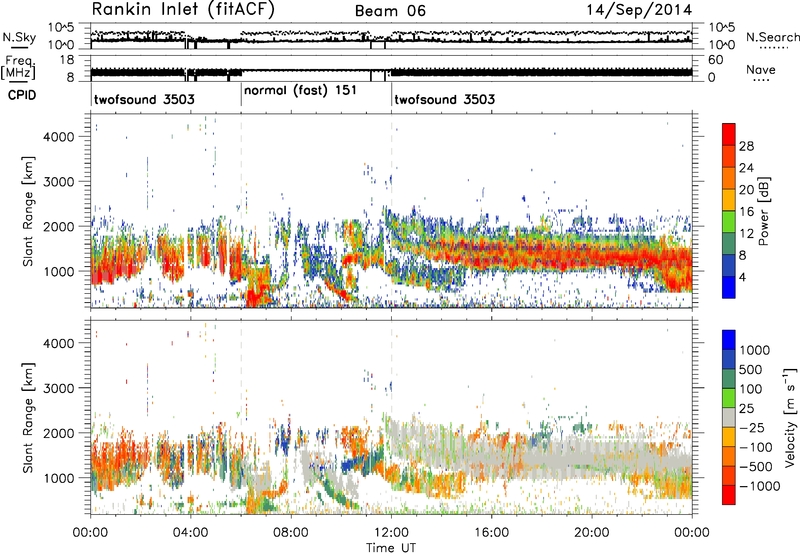The height and width of the screenshot is (554, 800).
Task: Click the 04:00 time tick label
Action: click(190, 532)
